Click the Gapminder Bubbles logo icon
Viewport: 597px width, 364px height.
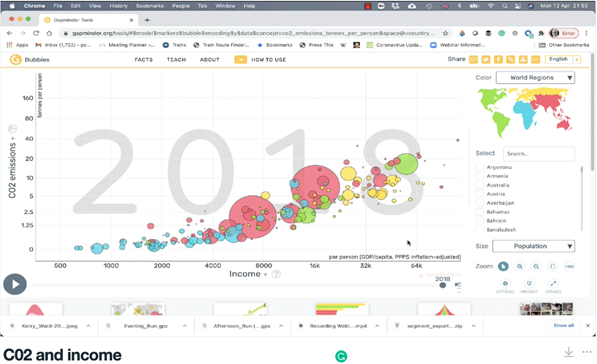tap(15, 60)
